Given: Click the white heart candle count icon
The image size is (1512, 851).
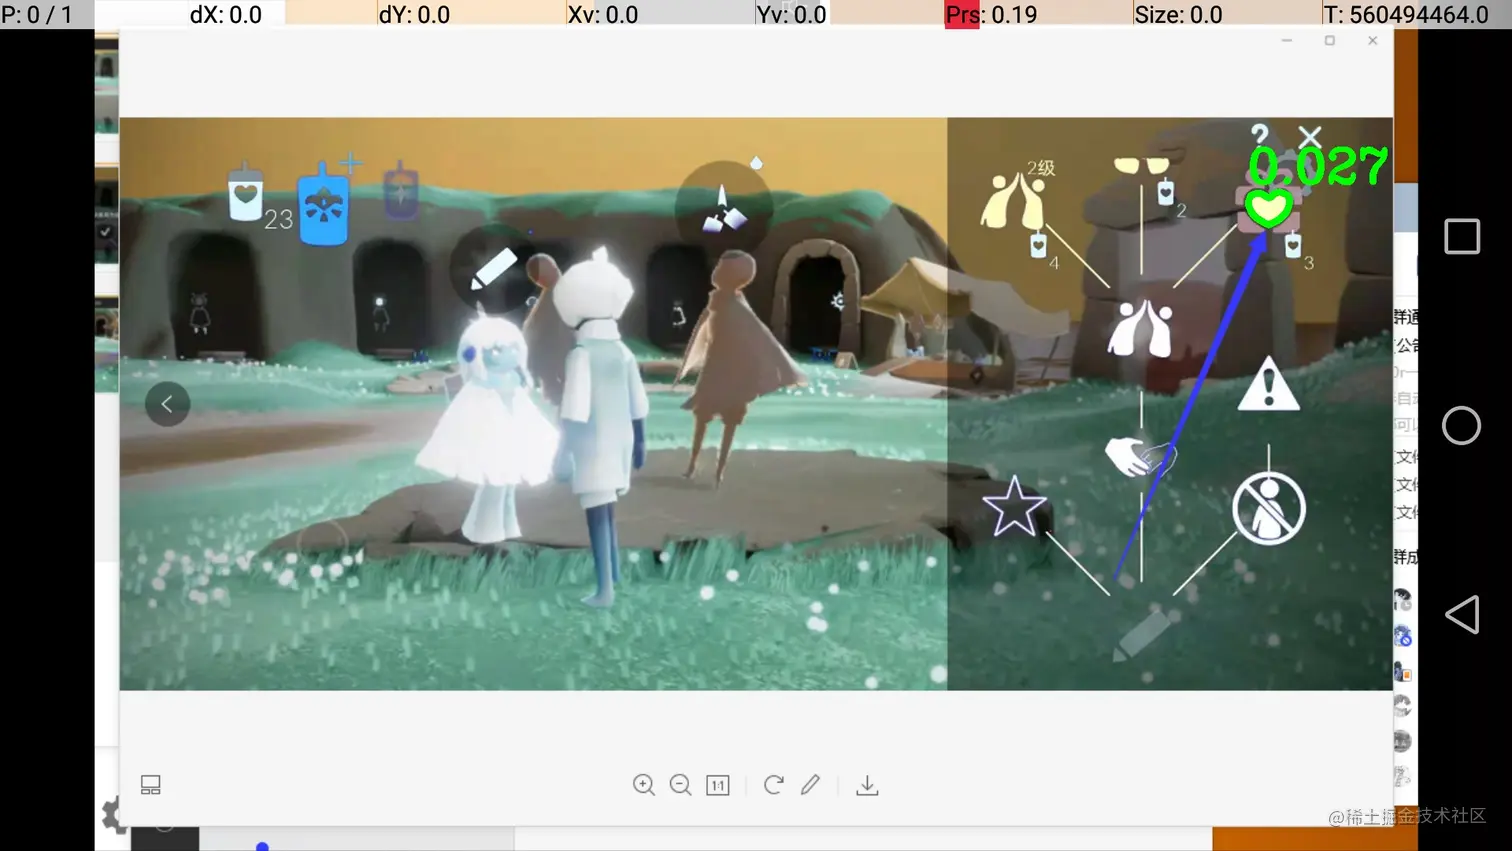Looking at the screenshot, I should pos(245,192).
